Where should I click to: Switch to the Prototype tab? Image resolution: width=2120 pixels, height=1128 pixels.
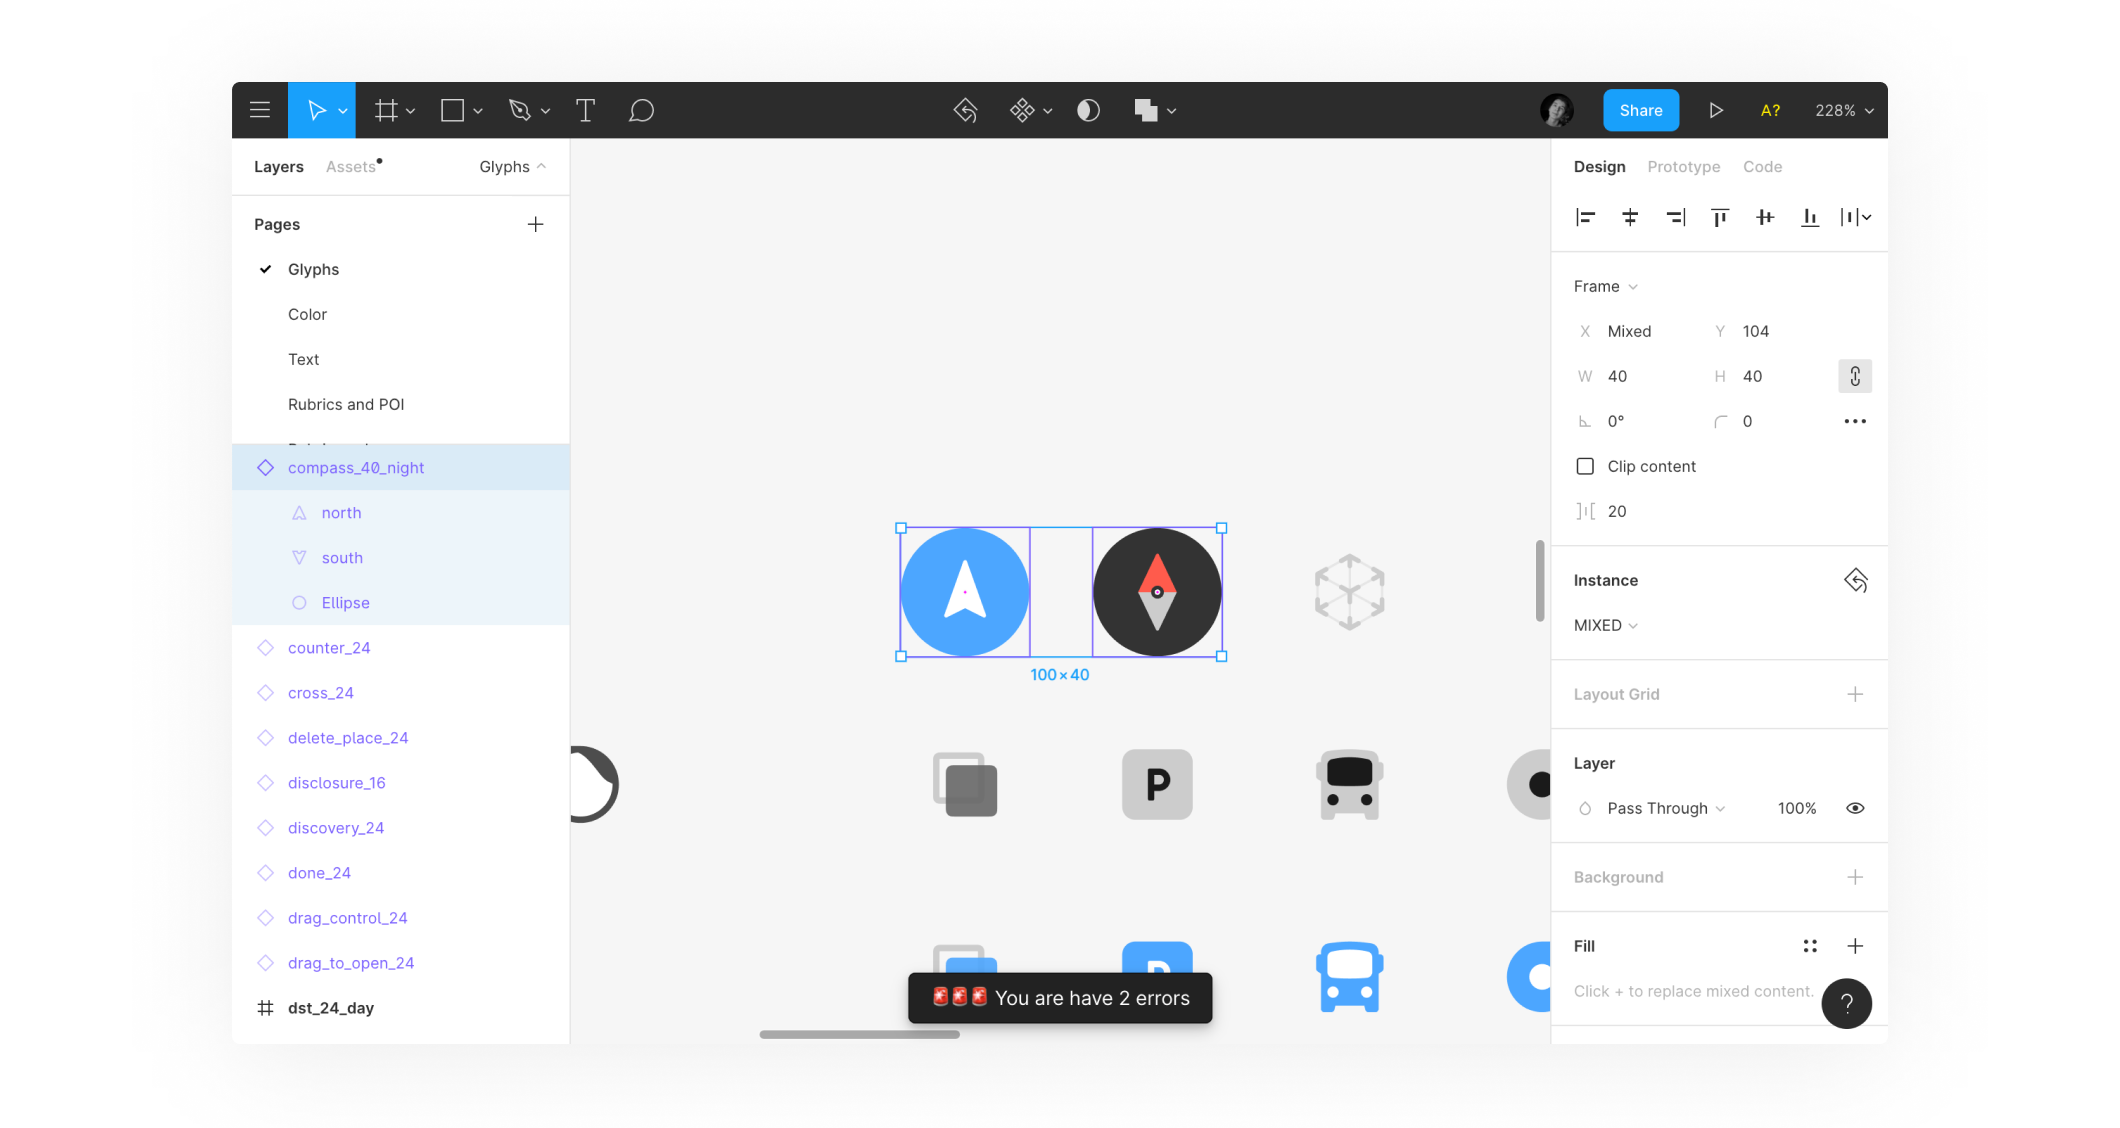point(1683,166)
